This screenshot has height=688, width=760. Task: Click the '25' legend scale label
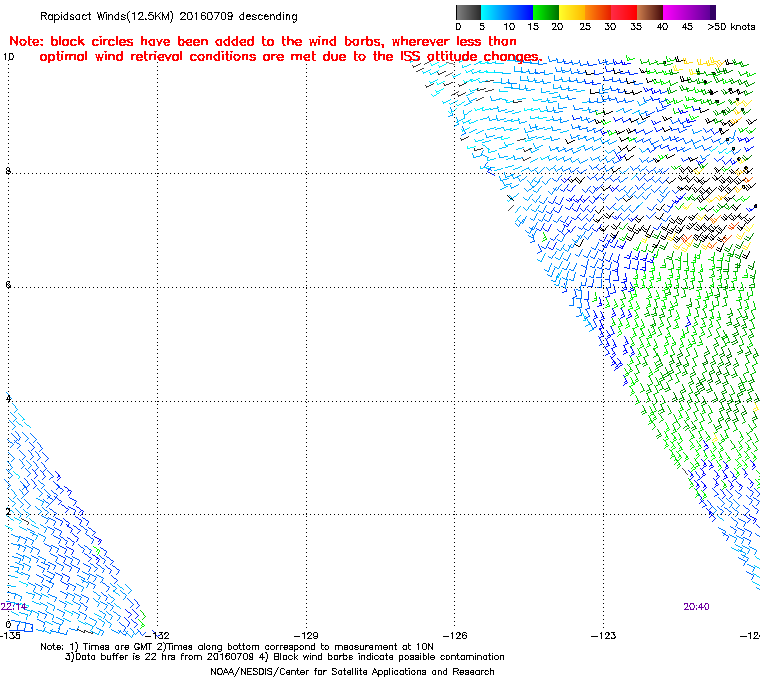[585, 27]
